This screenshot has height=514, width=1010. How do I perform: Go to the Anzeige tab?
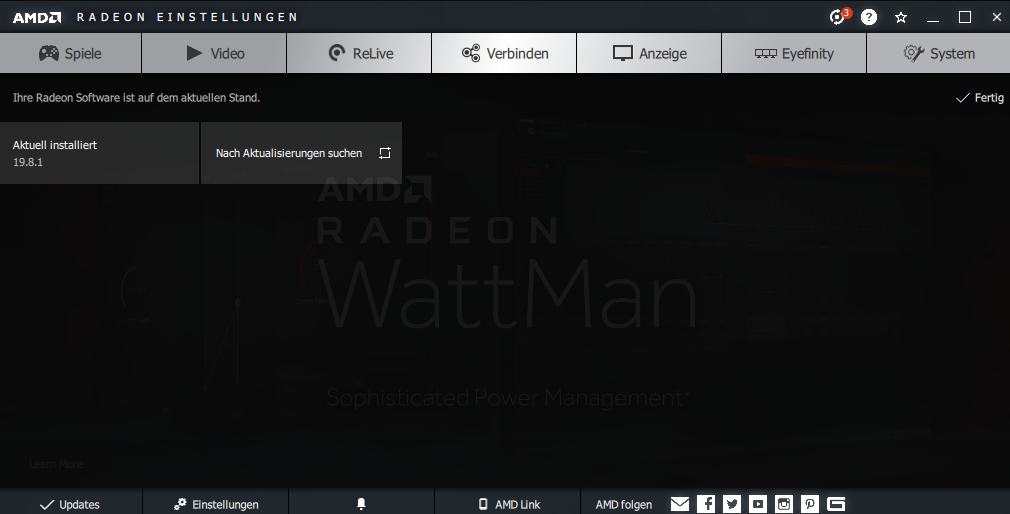pyautogui.click(x=649, y=53)
